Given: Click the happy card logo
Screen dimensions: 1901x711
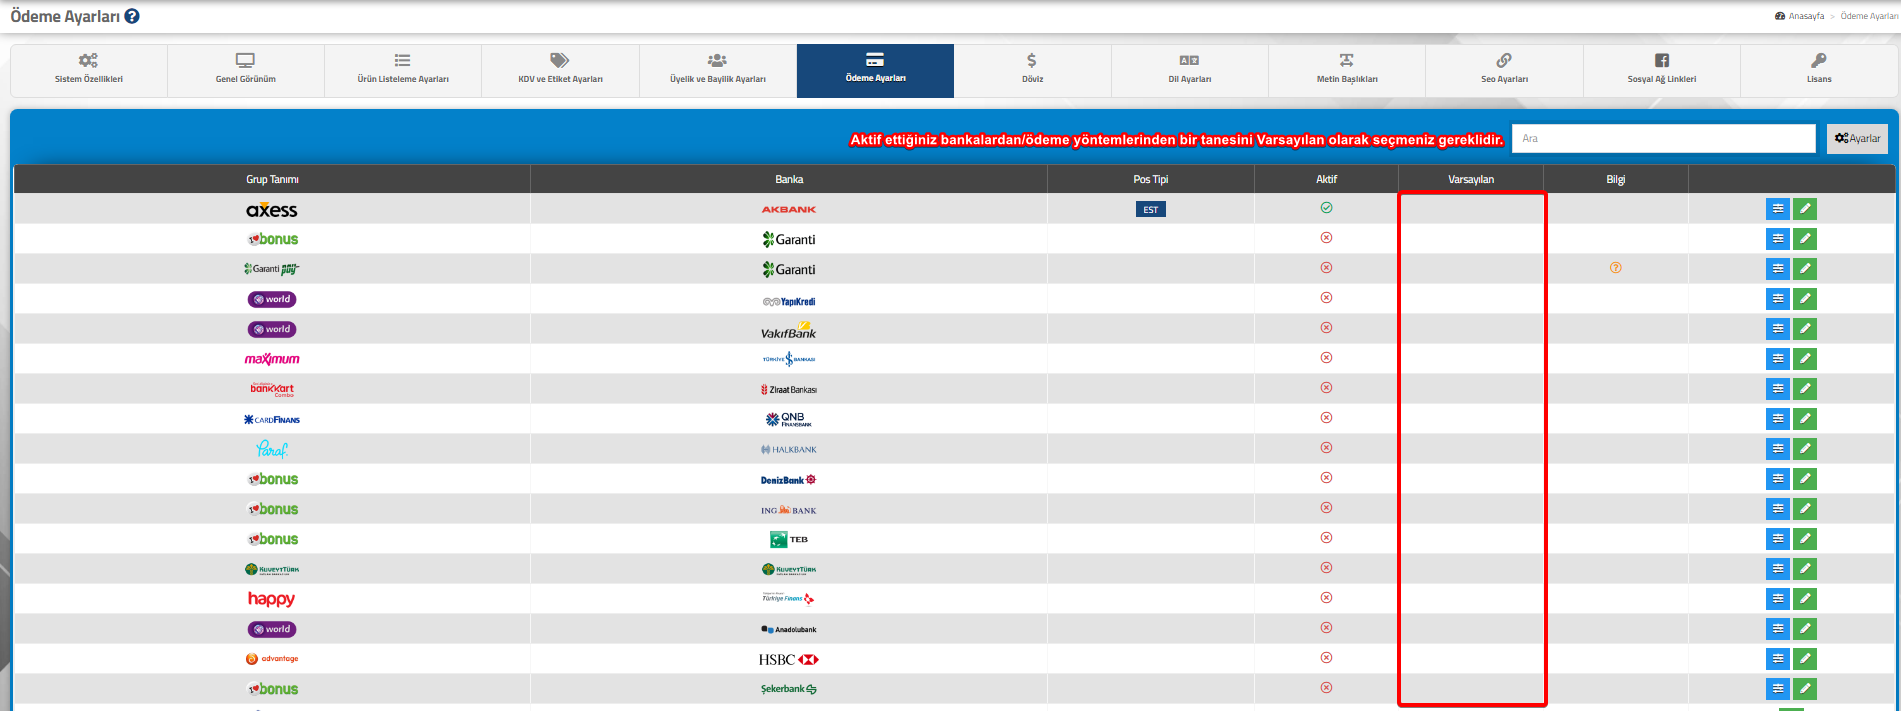Looking at the screenshot, I should 272,599.
